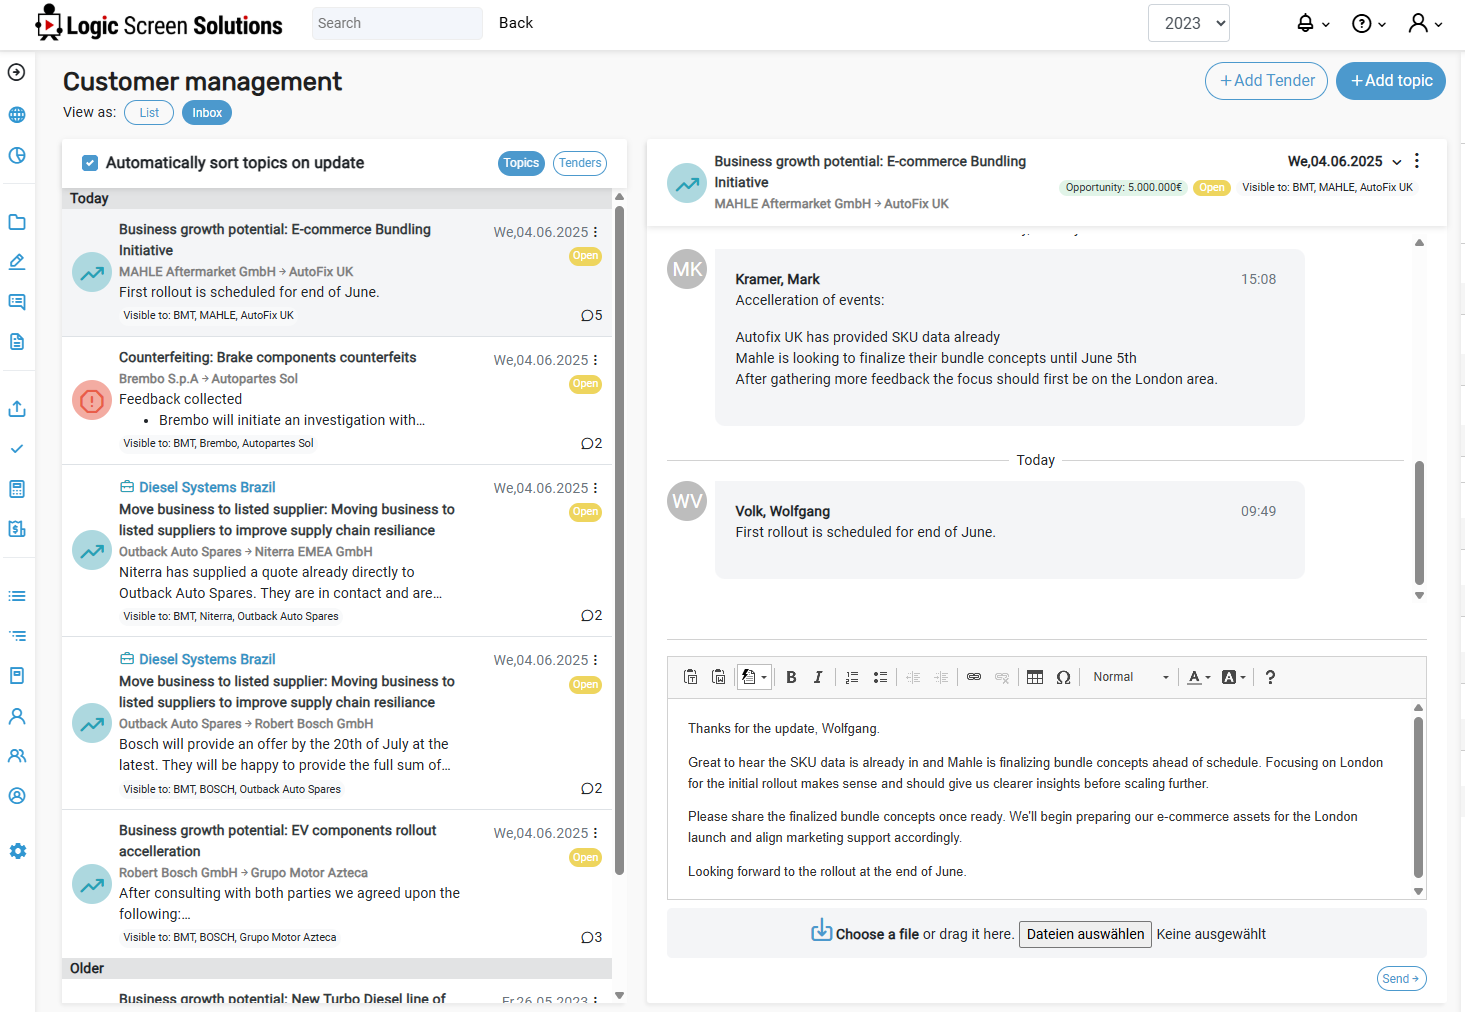Open kebab menu in conversation header
The image size is (1465, 1012).
pos(1417,161)
